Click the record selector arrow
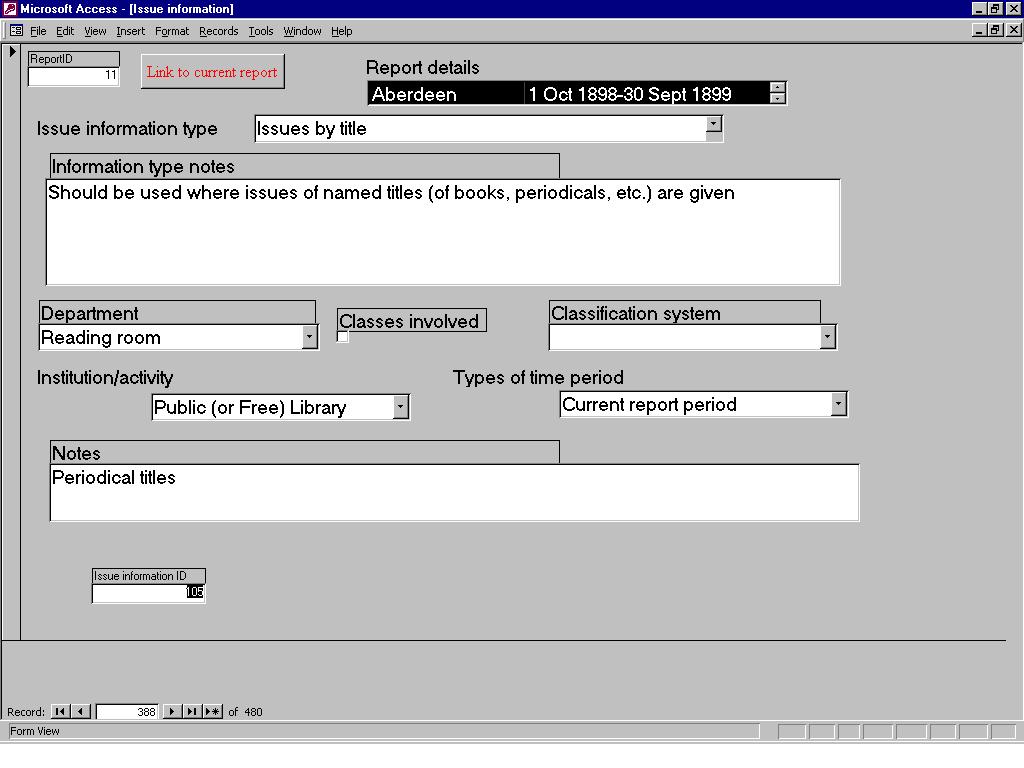1024x768 pixels. (x=12, y=52)
